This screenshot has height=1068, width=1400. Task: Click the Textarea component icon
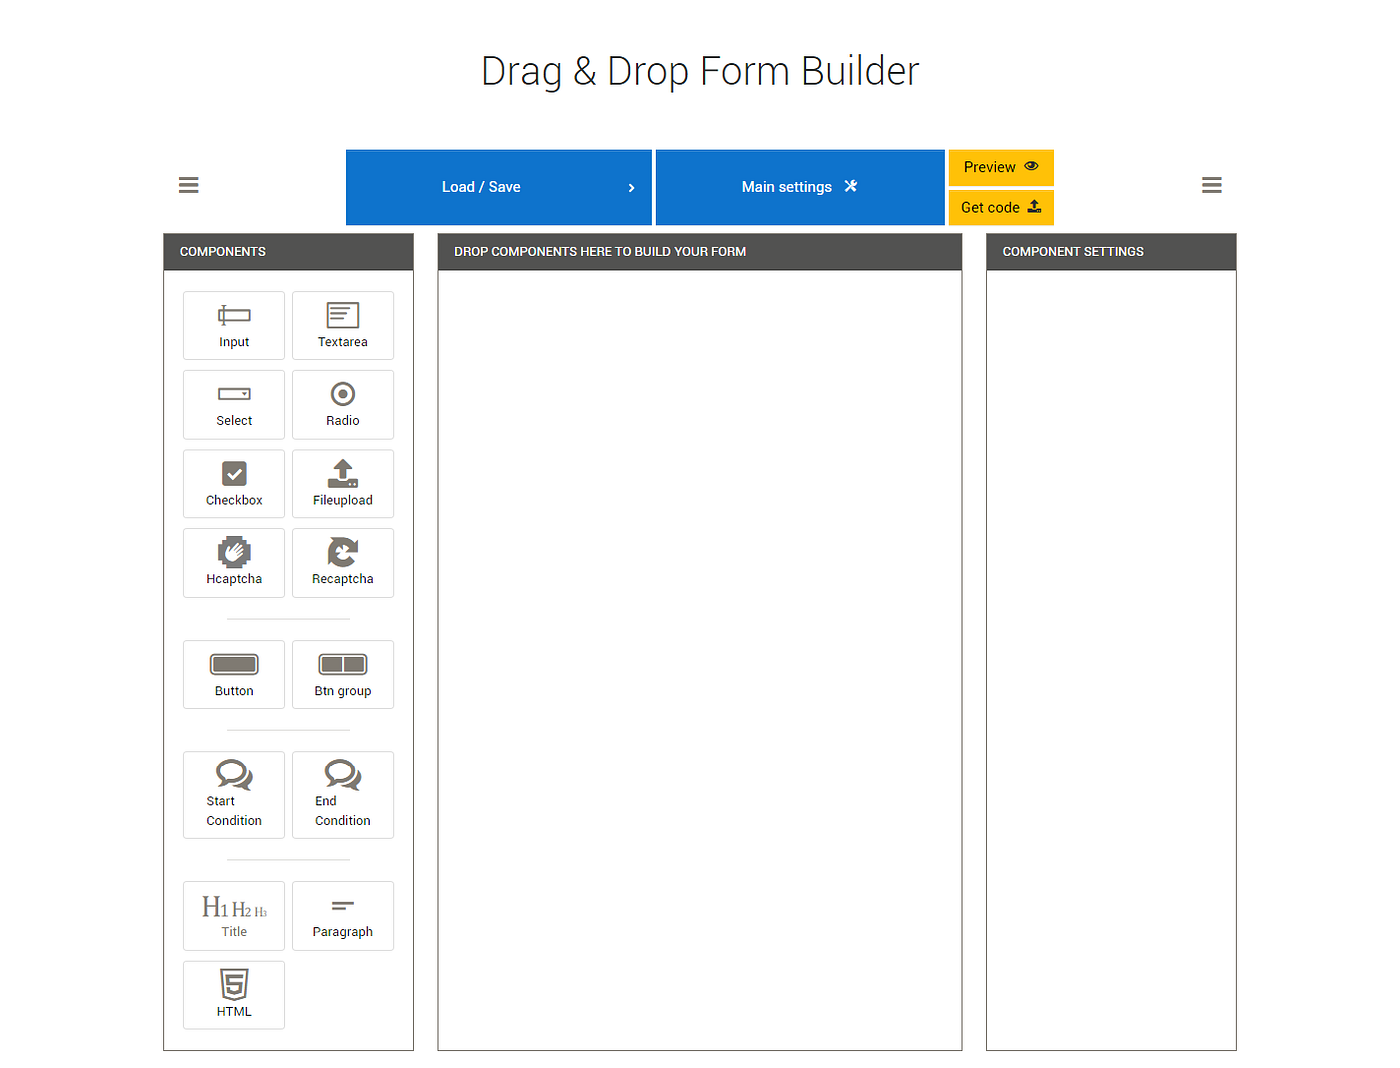click(342, 325)
